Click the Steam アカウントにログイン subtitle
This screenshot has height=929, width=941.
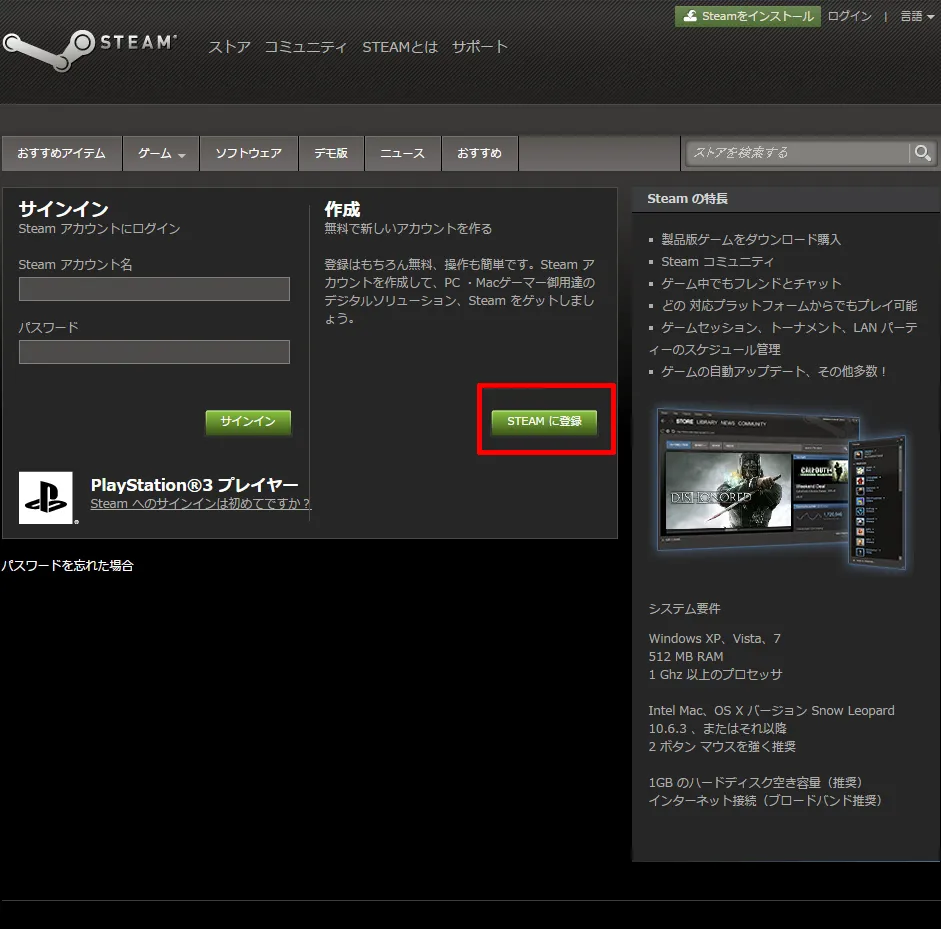pyautogui.click(x=99, y=229)
